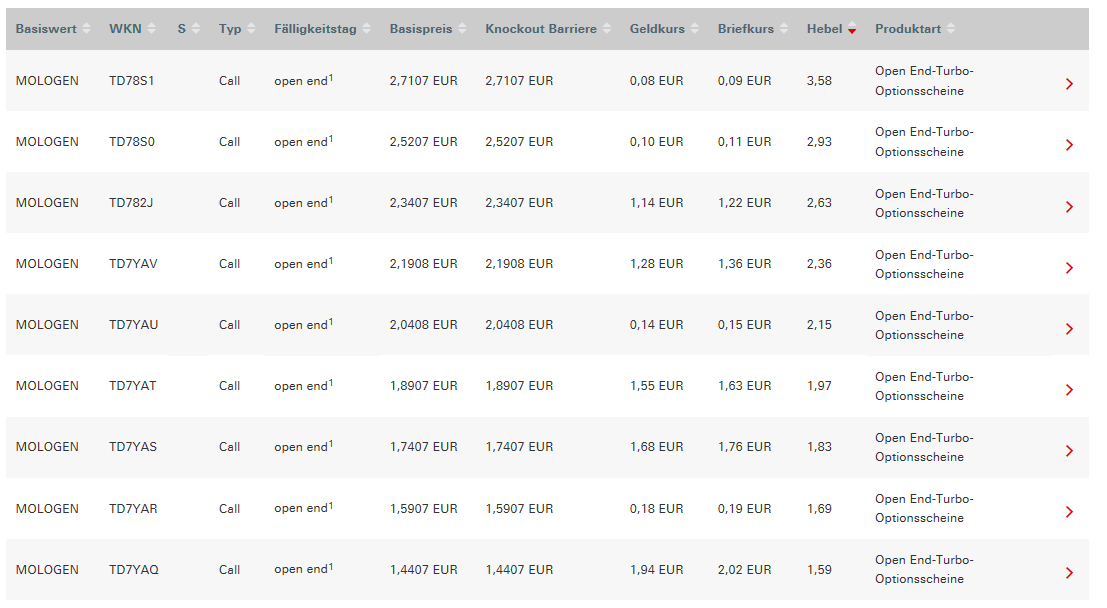Click Open End-Turbo-Optionsscheine in TD78S1 row
This screenshot has height=608, width=1107.
tap(924, 81)
